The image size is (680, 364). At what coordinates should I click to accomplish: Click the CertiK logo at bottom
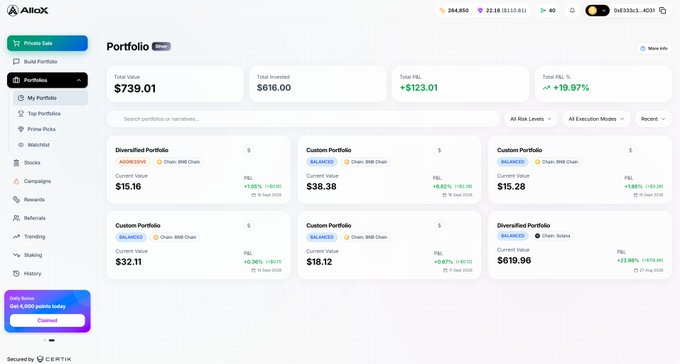point(54,359)
